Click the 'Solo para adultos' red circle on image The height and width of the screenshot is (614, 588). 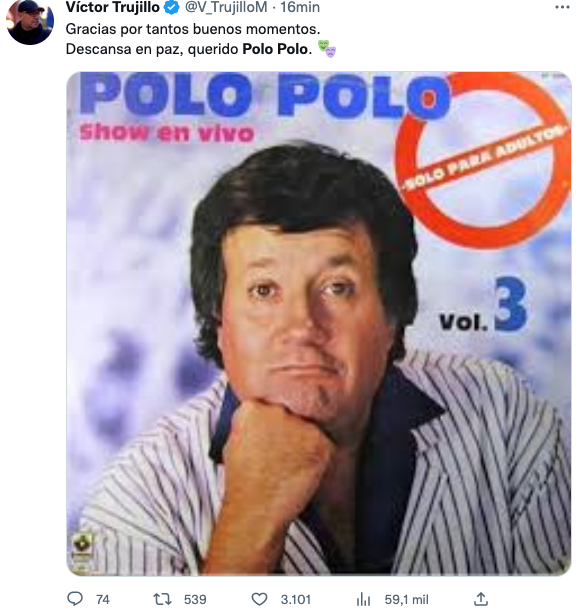[x=483, y=159]
